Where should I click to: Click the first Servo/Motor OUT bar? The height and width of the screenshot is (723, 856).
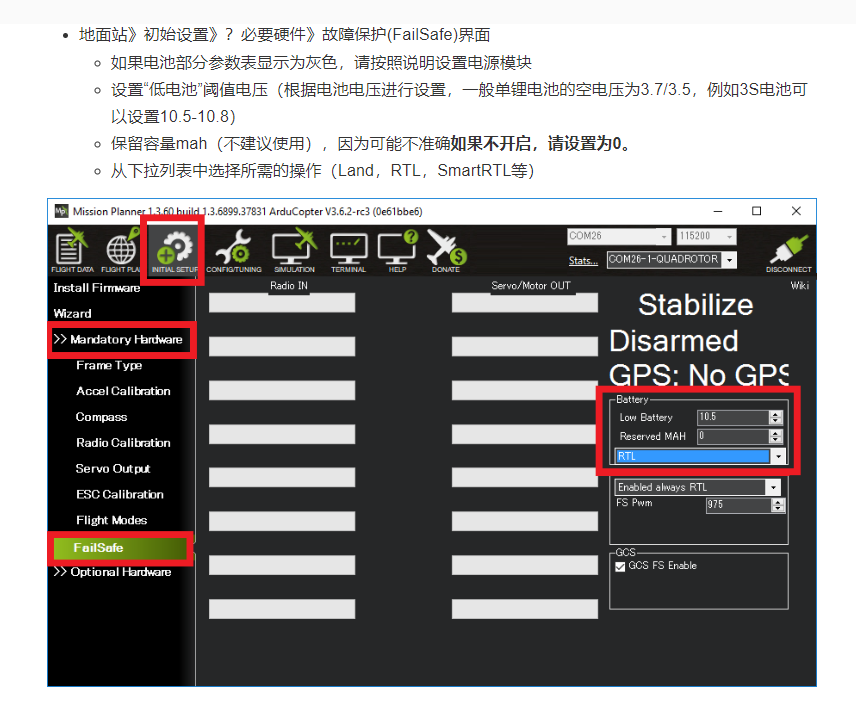point(525,303)
